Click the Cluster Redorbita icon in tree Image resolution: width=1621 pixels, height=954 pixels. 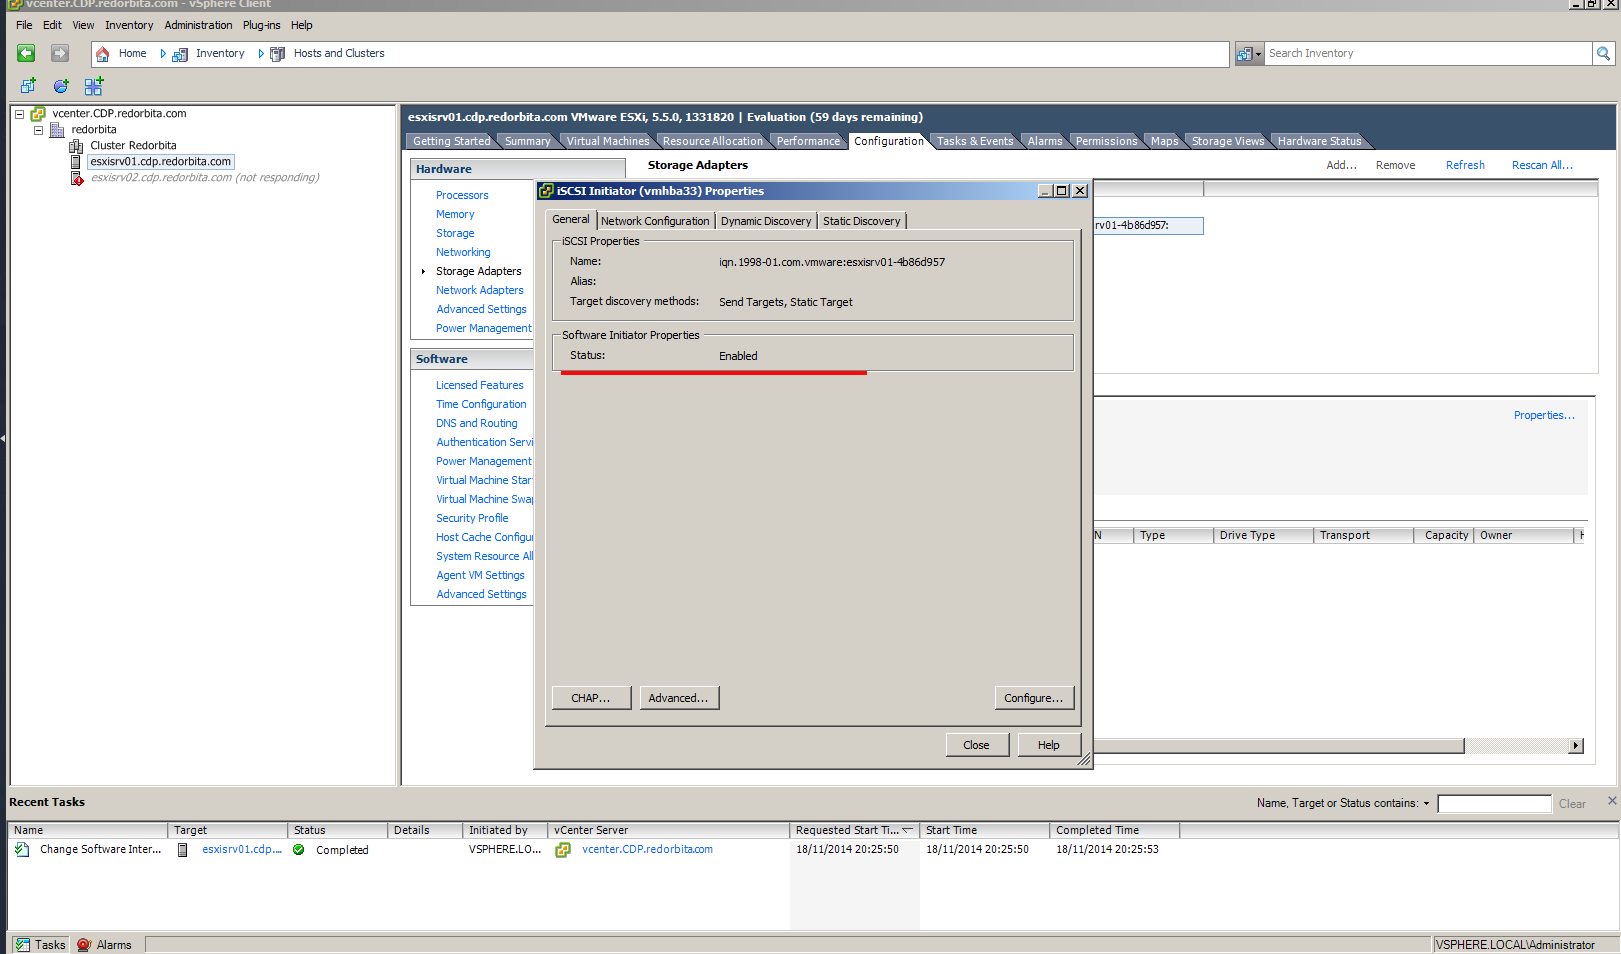click(x=76, y=146)
